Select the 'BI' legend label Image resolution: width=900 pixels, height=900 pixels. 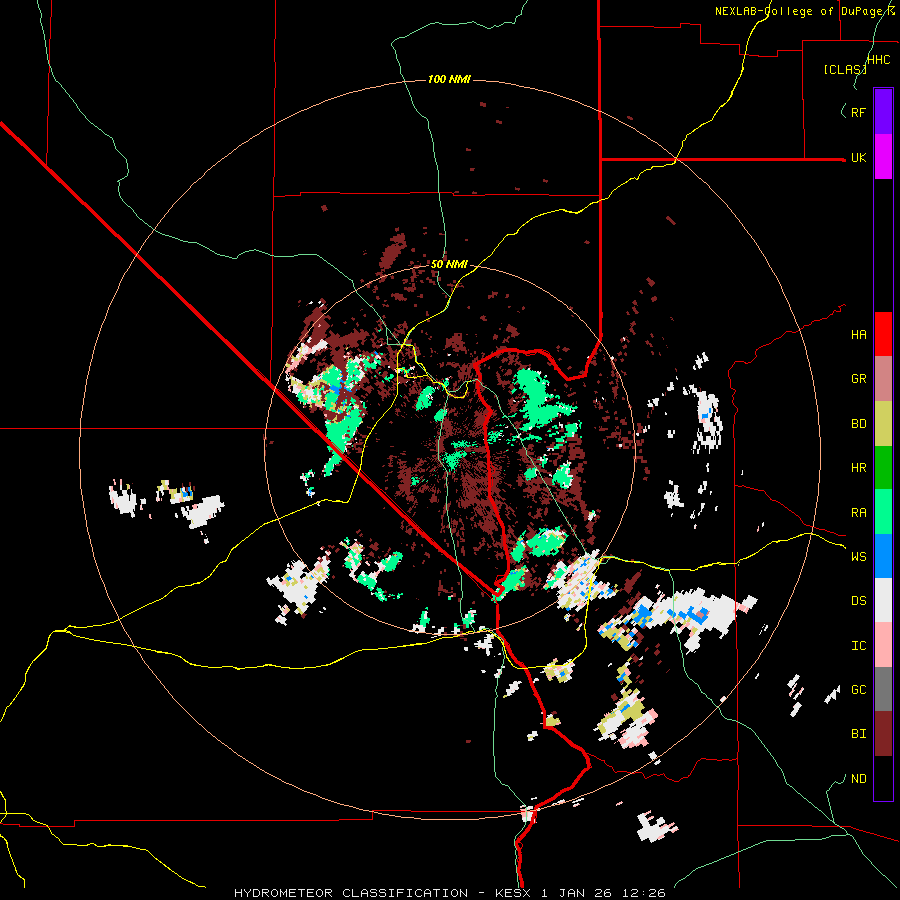858,734
